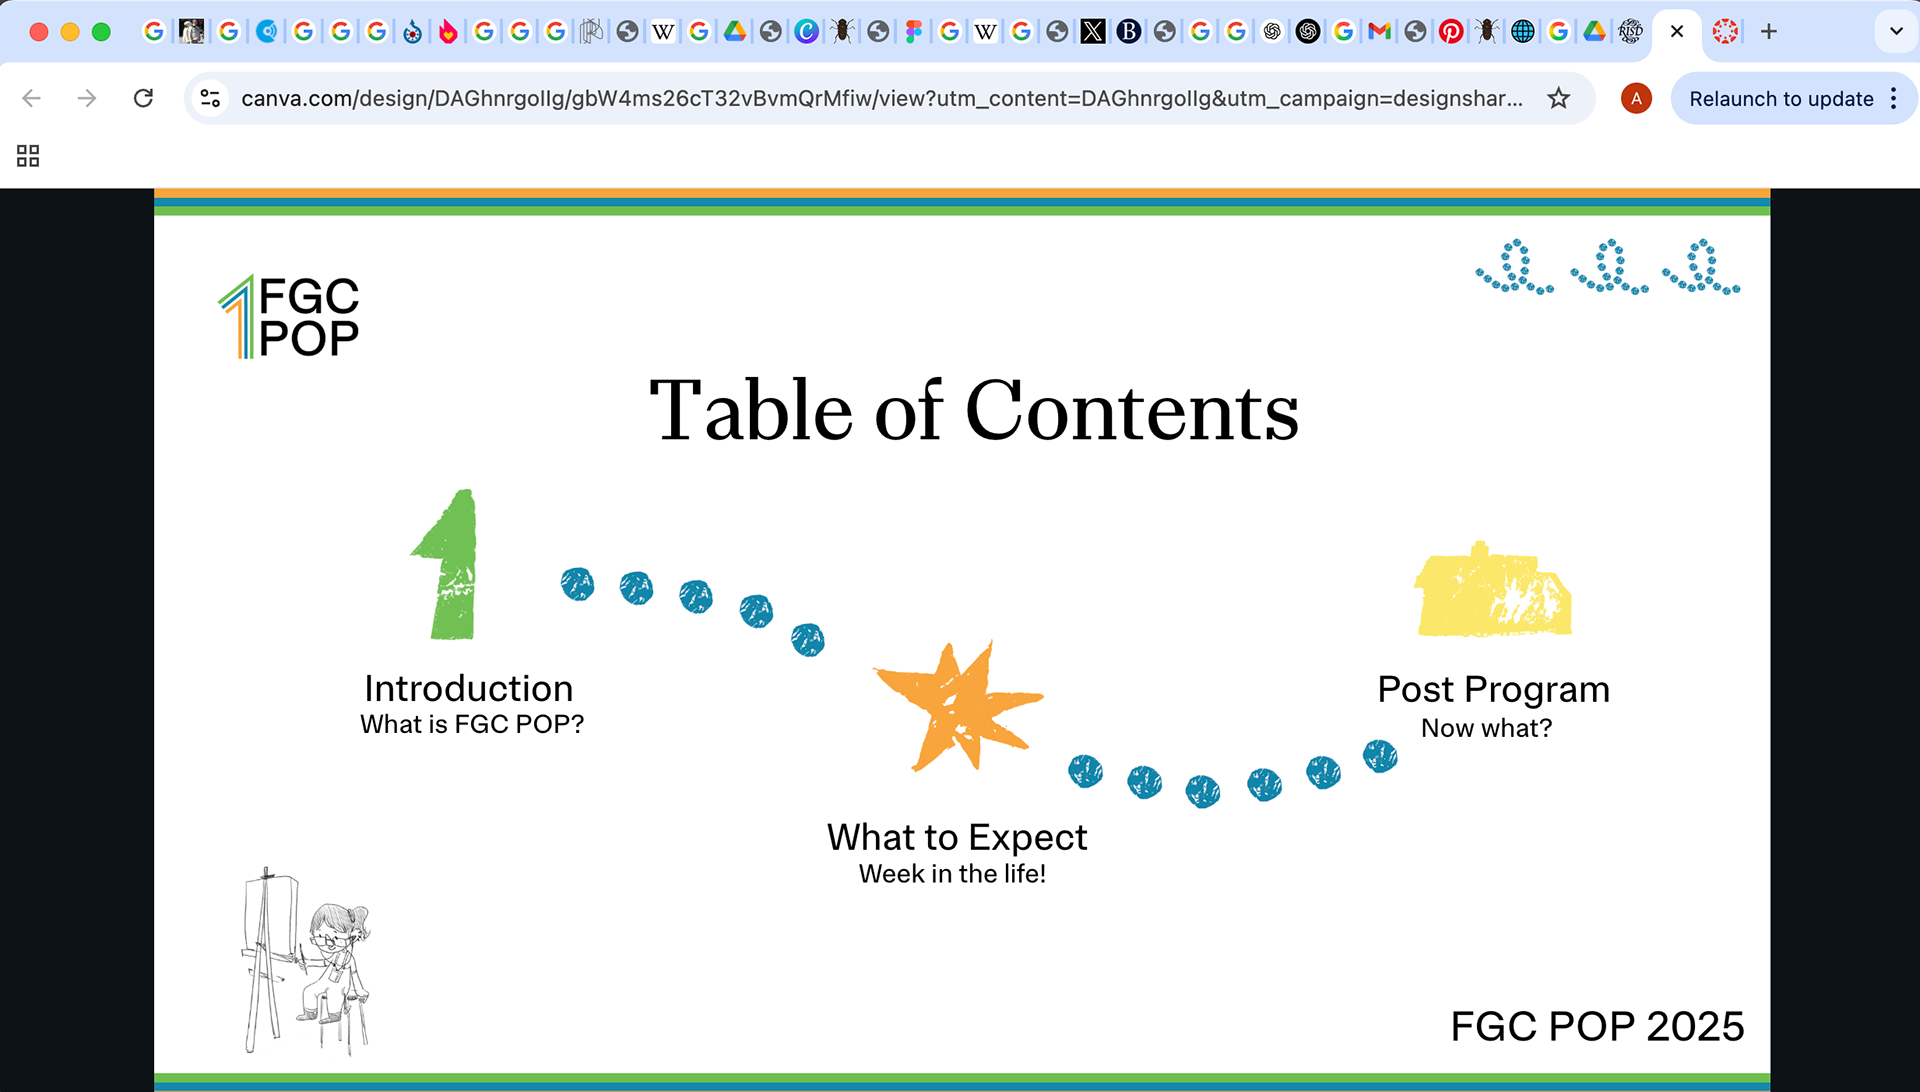Reload the current page
The width and height of the screenshot is (1920, 1092).
(143, 98)
